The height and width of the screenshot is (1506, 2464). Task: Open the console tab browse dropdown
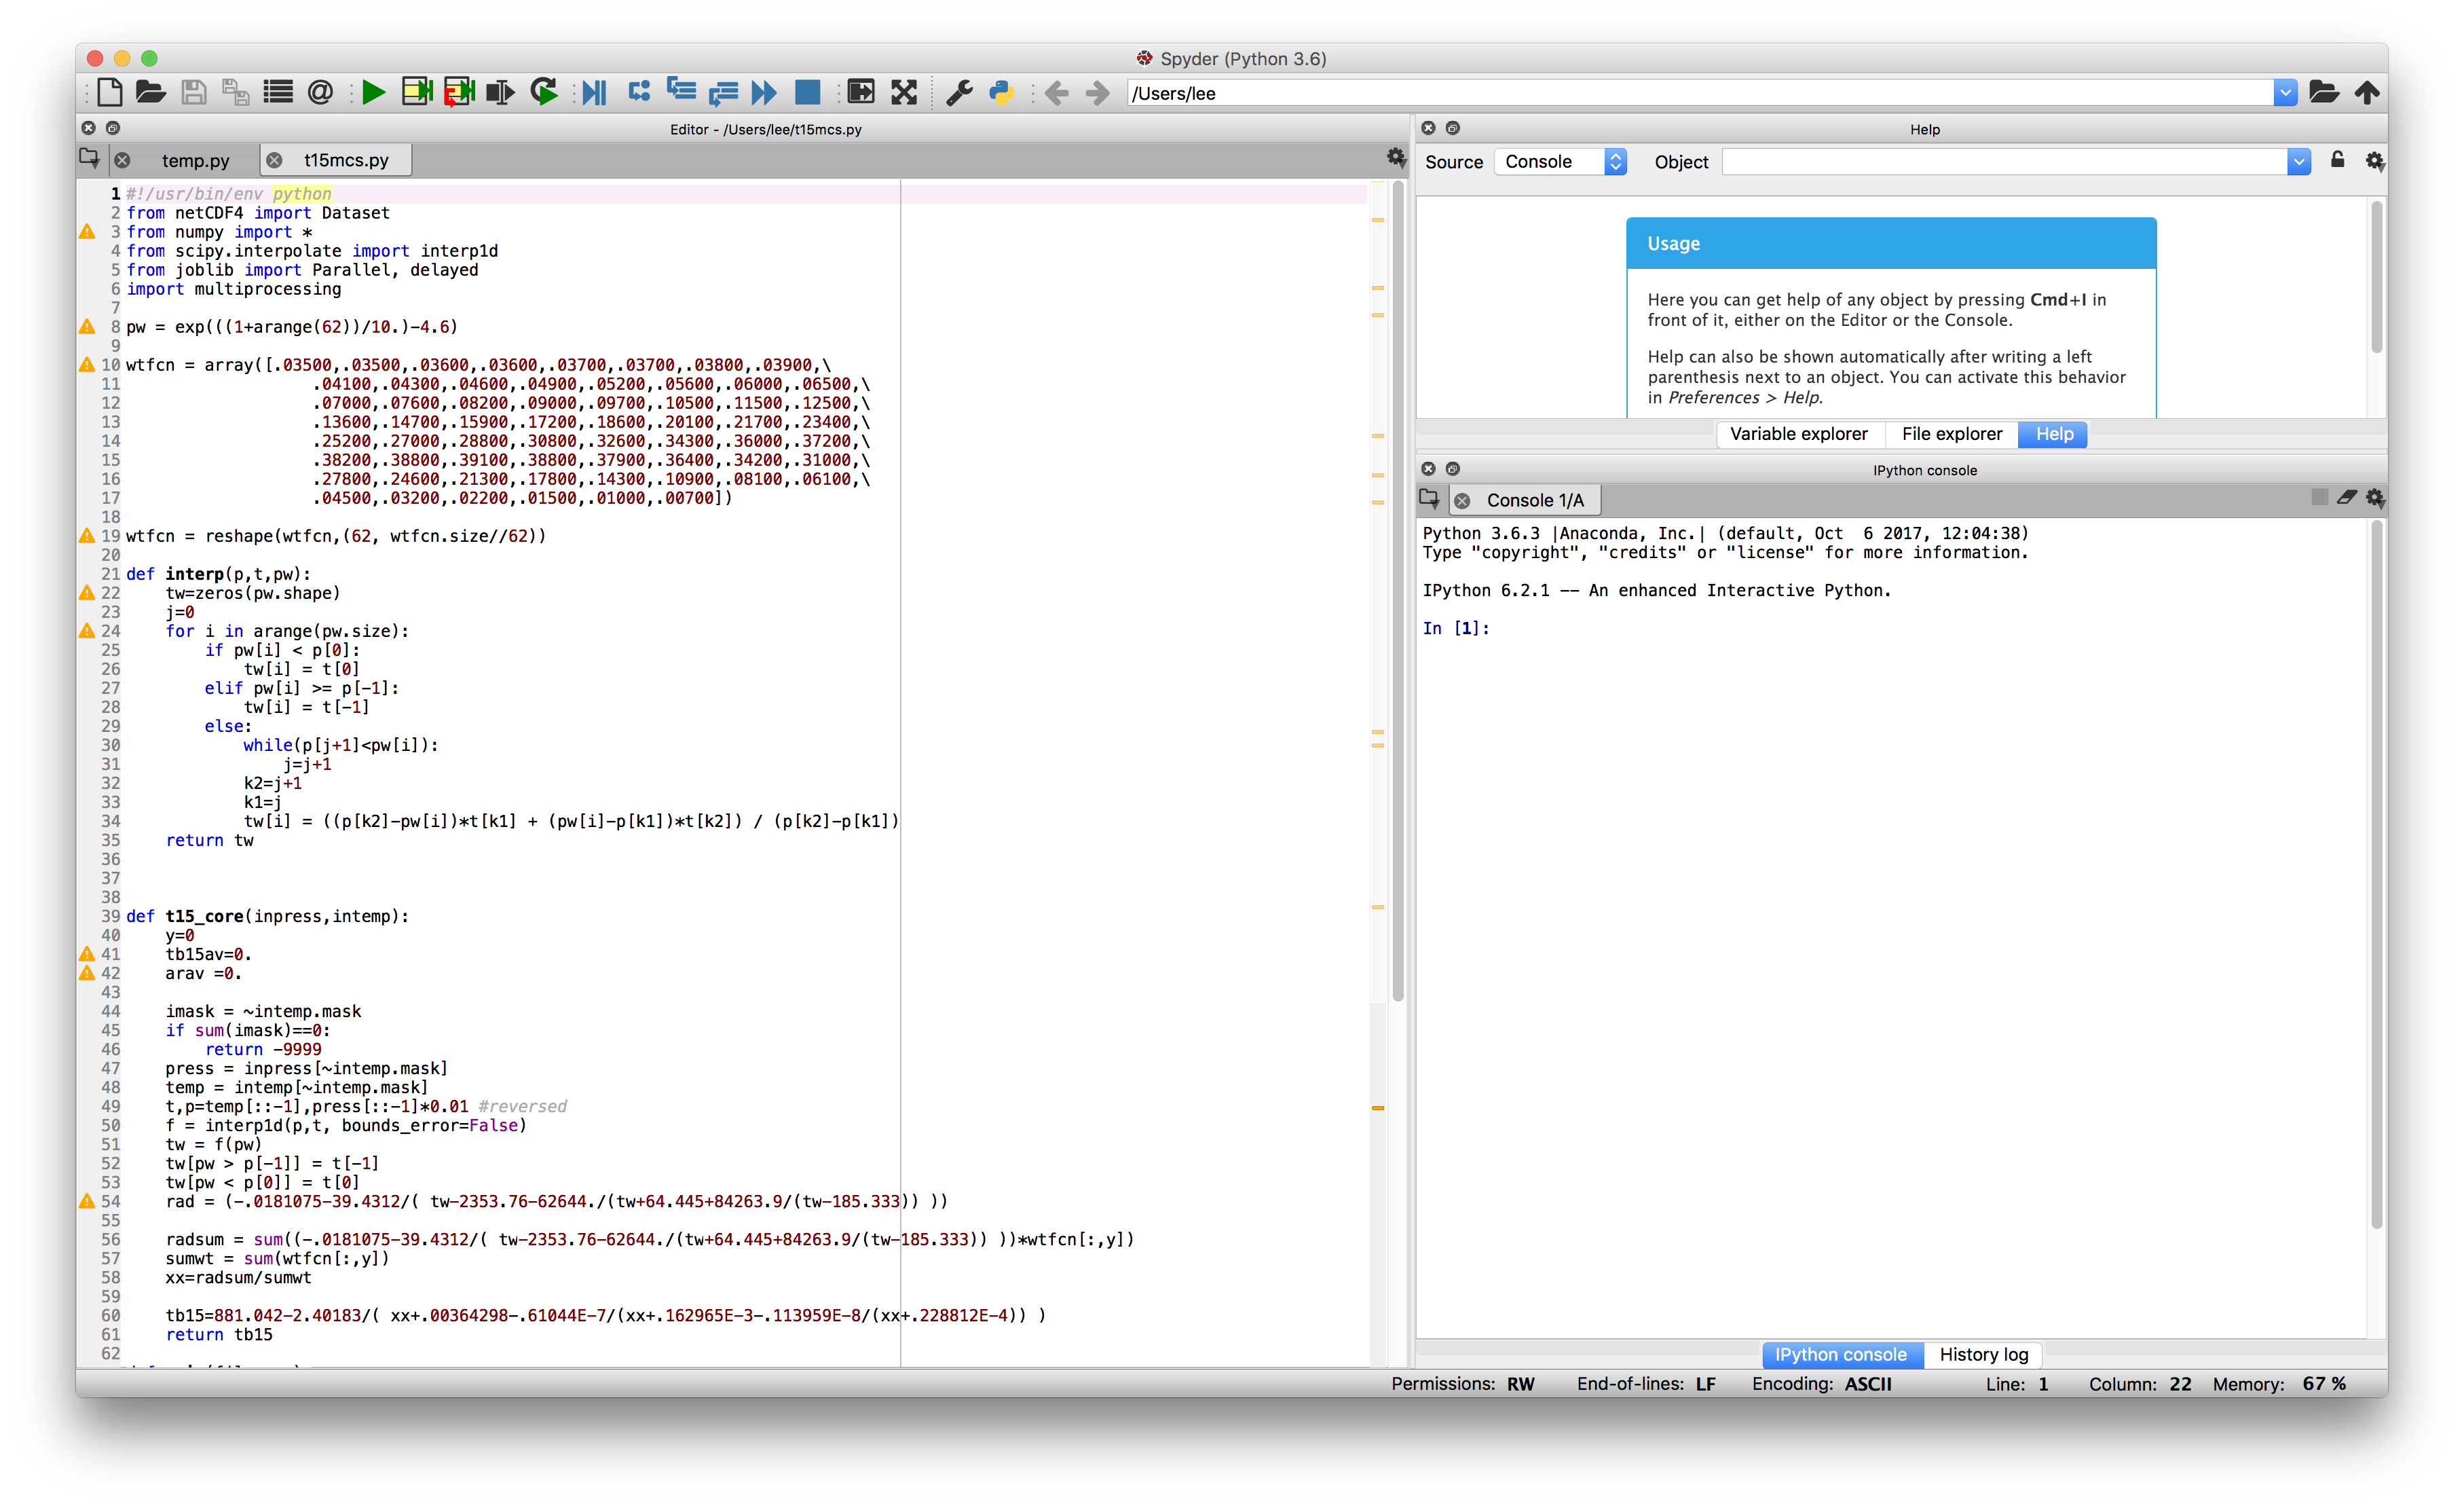click(1429, 498)
